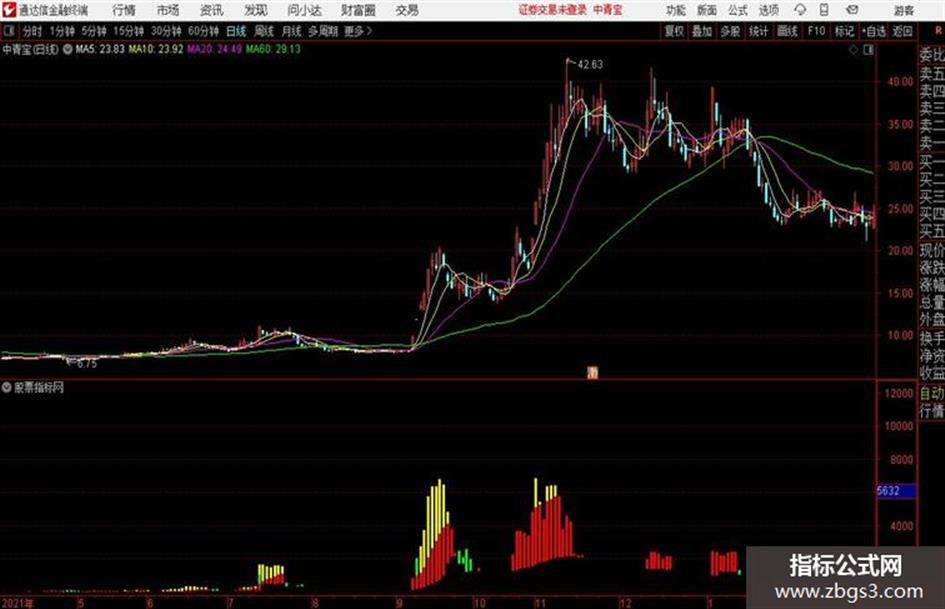Image resolution: width=945 pixels, height=609 pixels.
Task: Click the diamond icon above the price axis
Action: (853, 51)
